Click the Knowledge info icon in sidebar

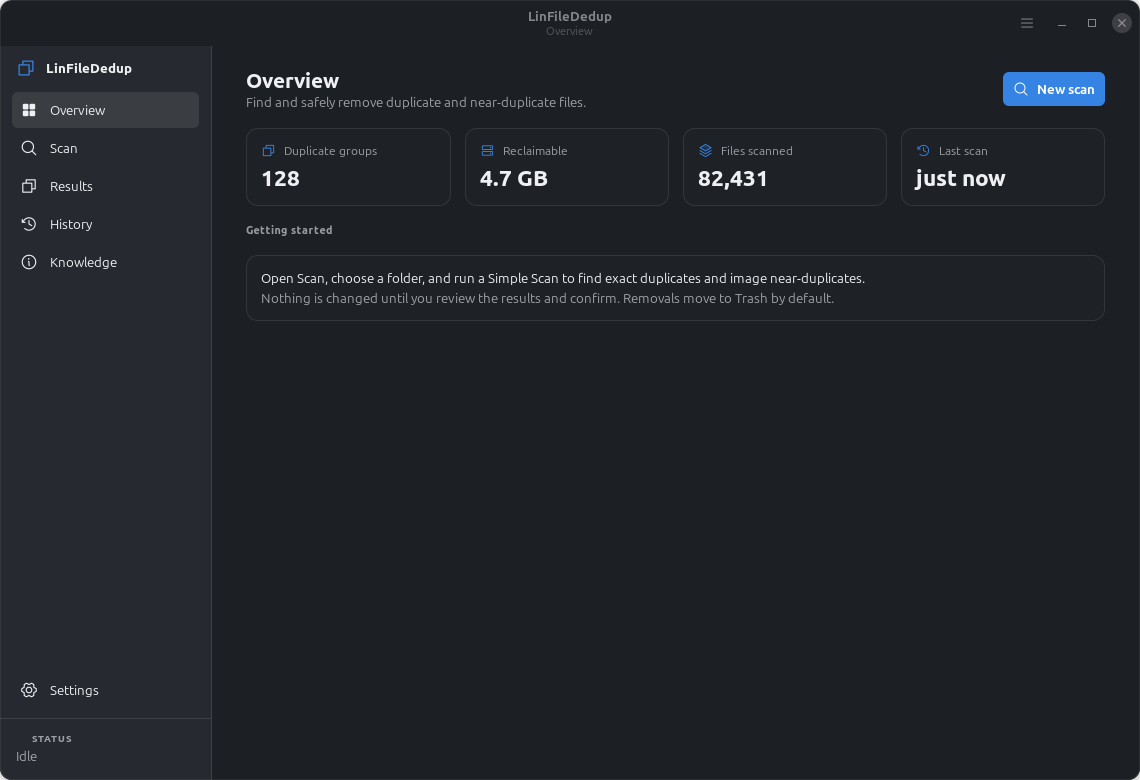pos(29,262)
